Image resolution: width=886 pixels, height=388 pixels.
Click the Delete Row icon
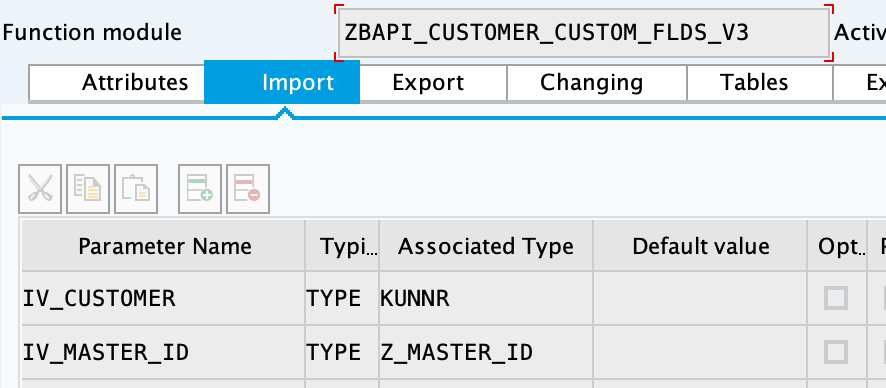tap(247, 189)
